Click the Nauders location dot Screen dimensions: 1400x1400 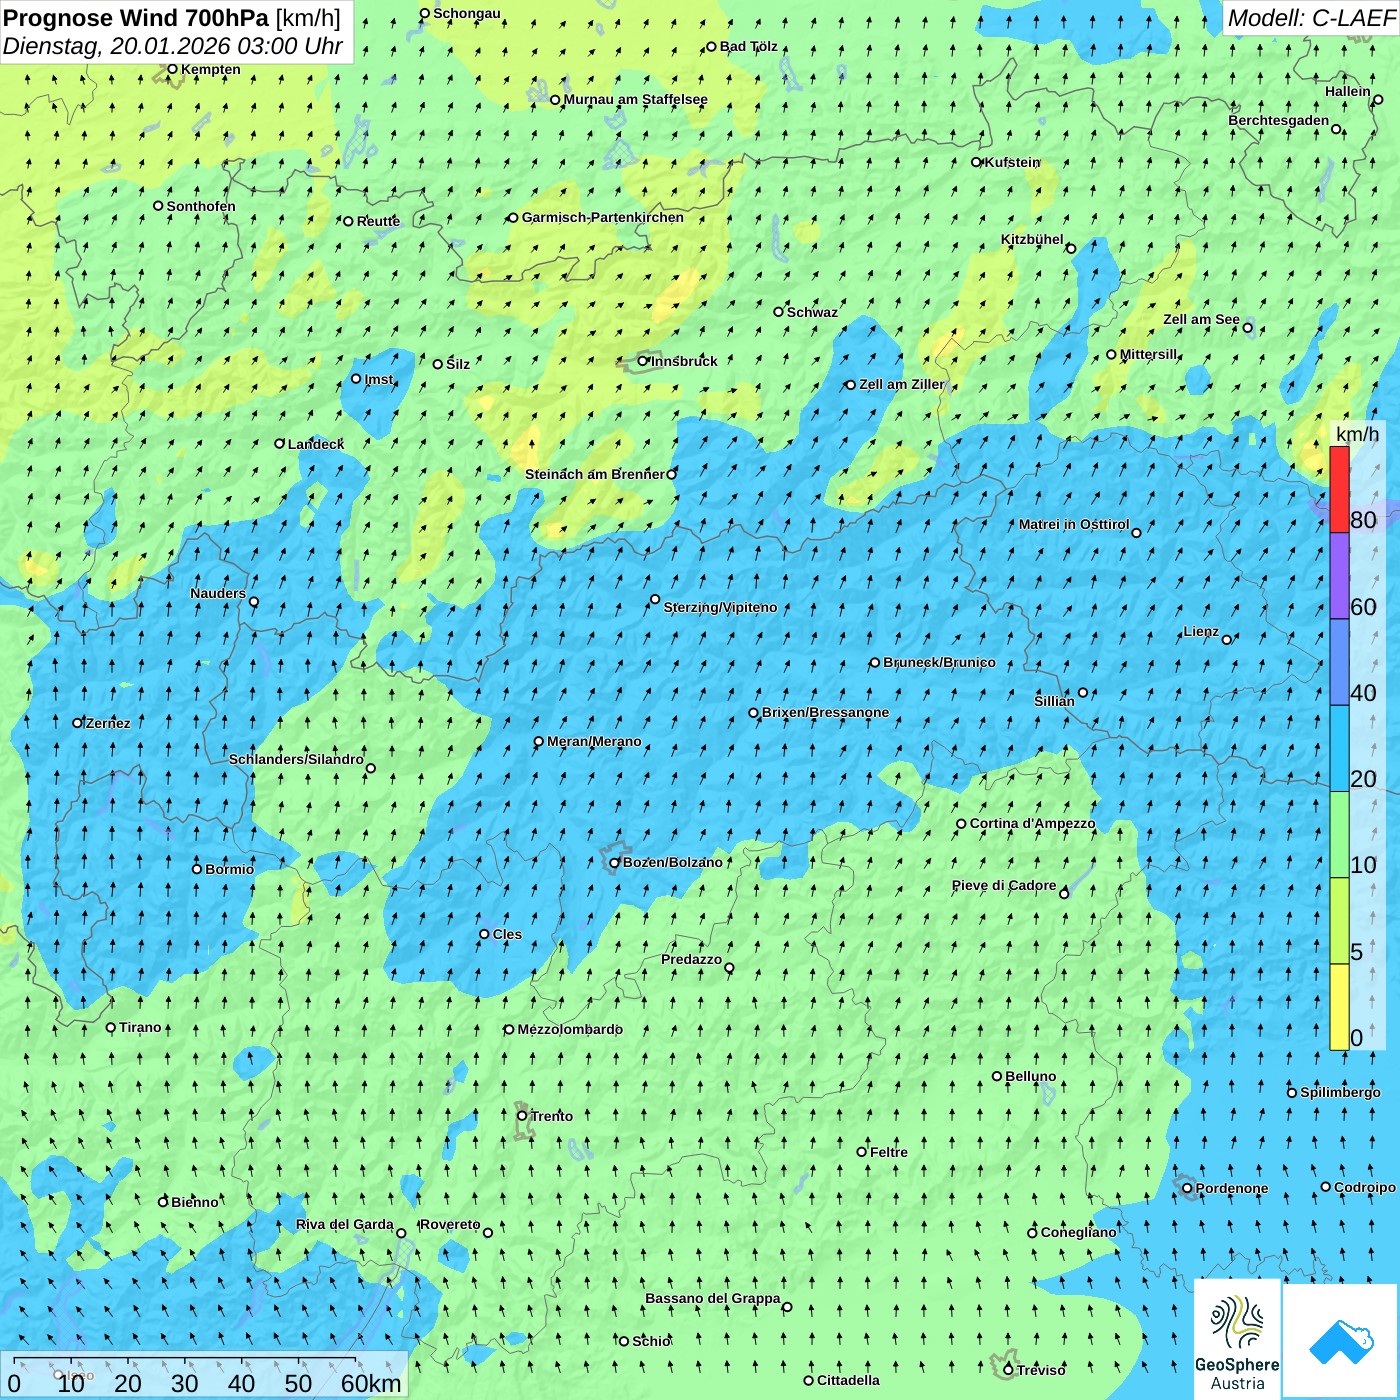(x=254, y=602)
